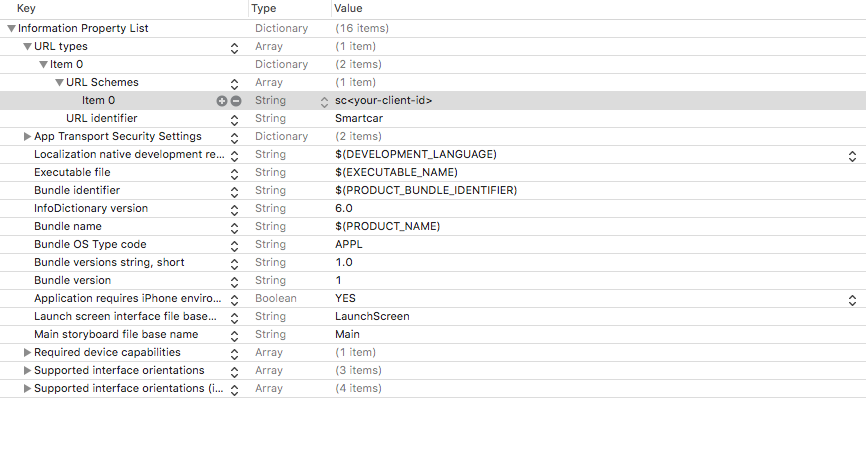The width and height of the screenshot is (866, 464).
Task: Select the Executable file key
Action: (72, 172)
